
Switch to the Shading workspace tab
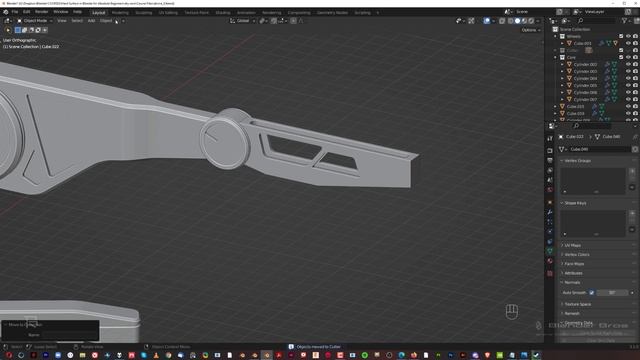(x=223, y=13)
